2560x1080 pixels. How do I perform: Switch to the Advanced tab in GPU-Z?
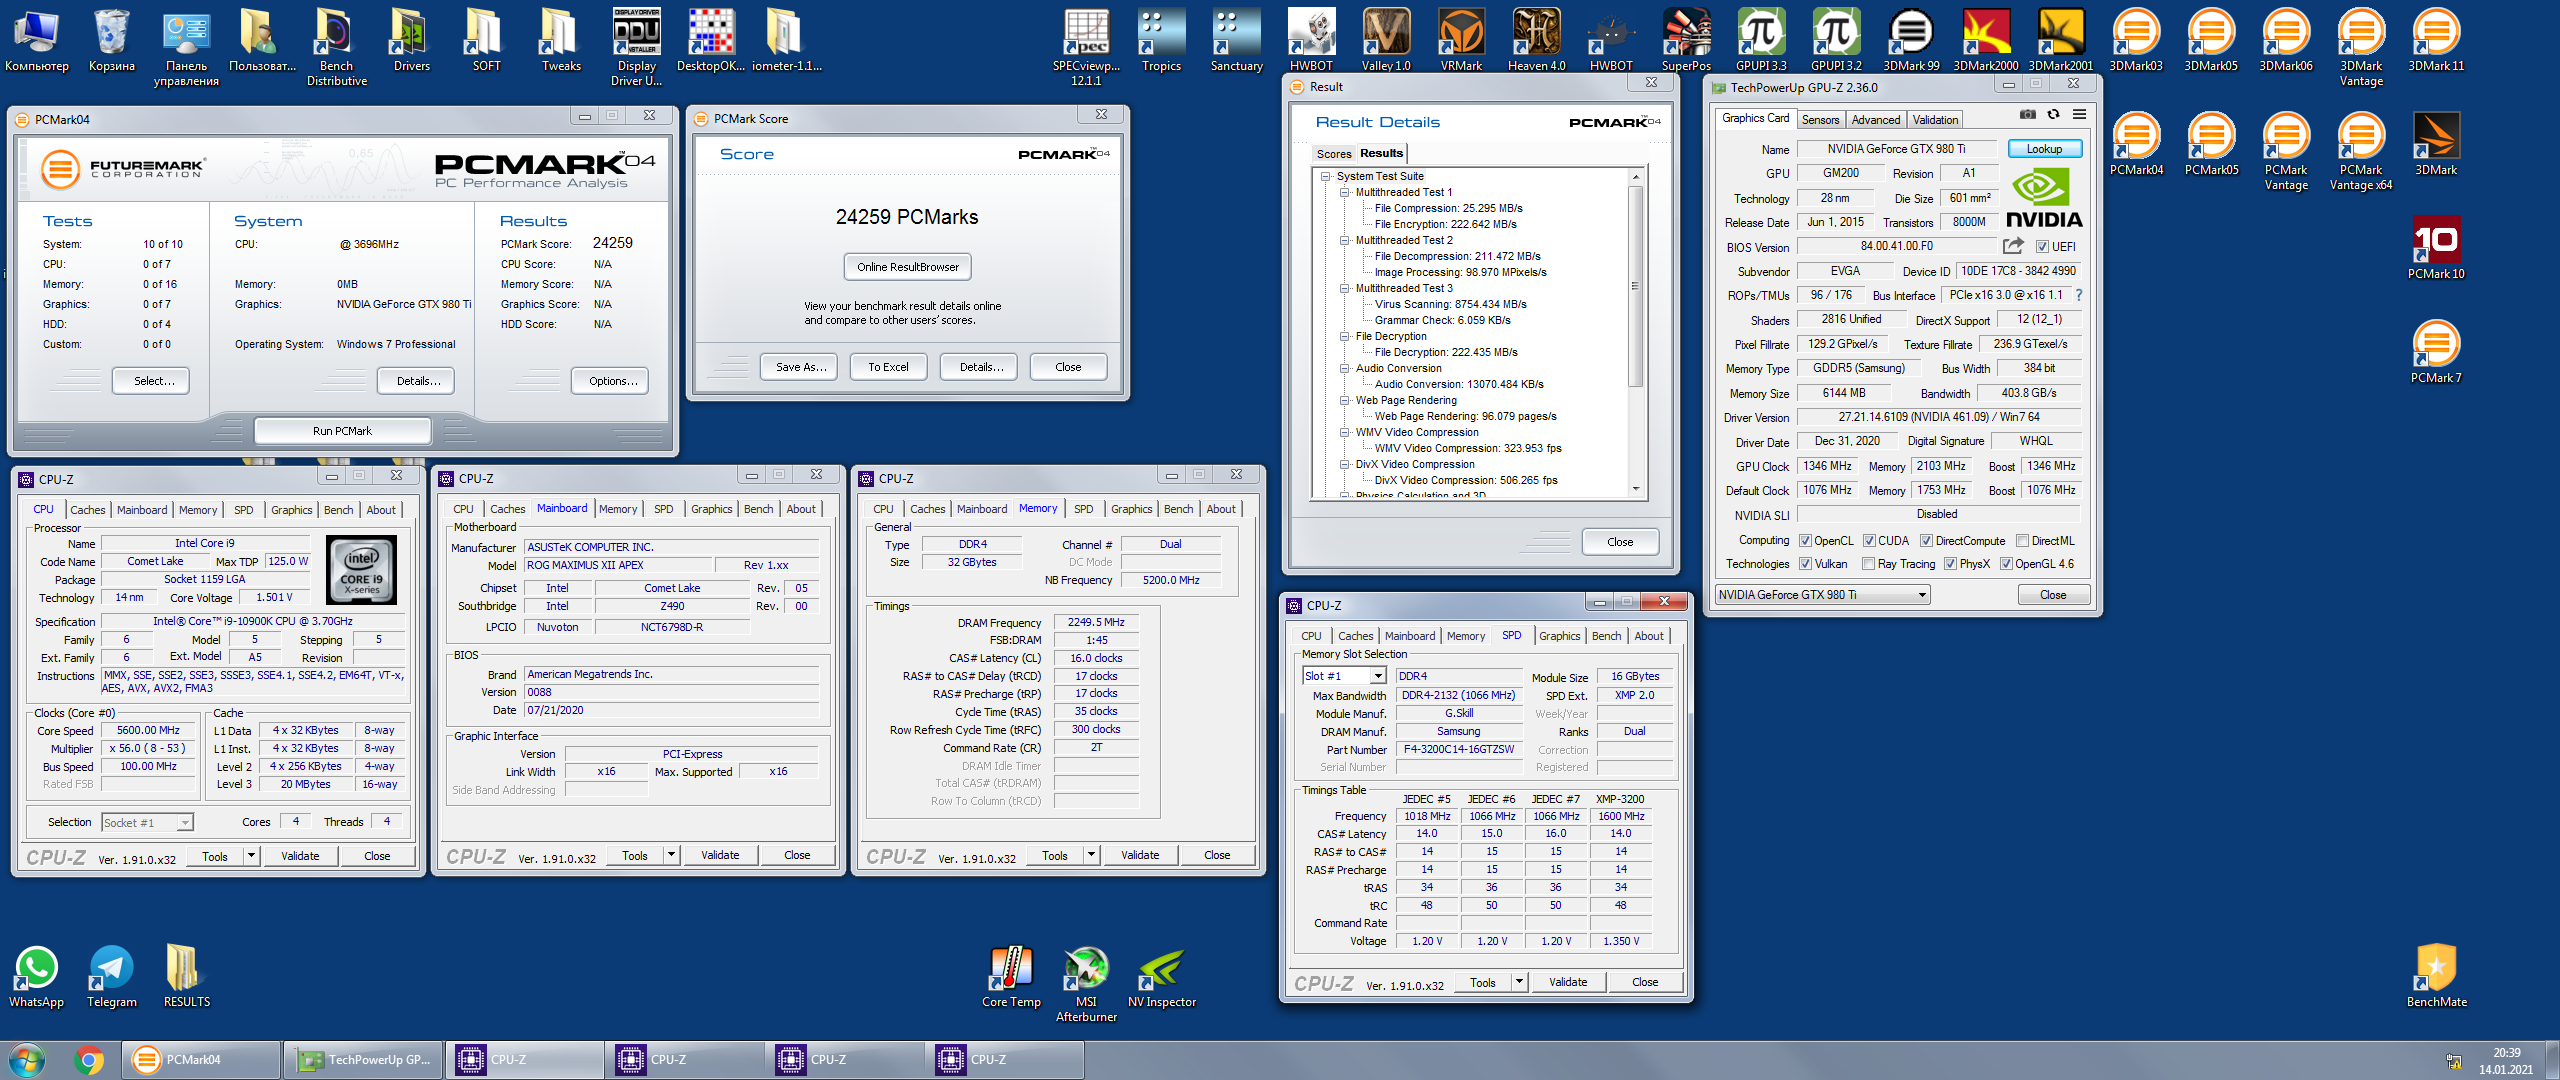[1875, 120]
